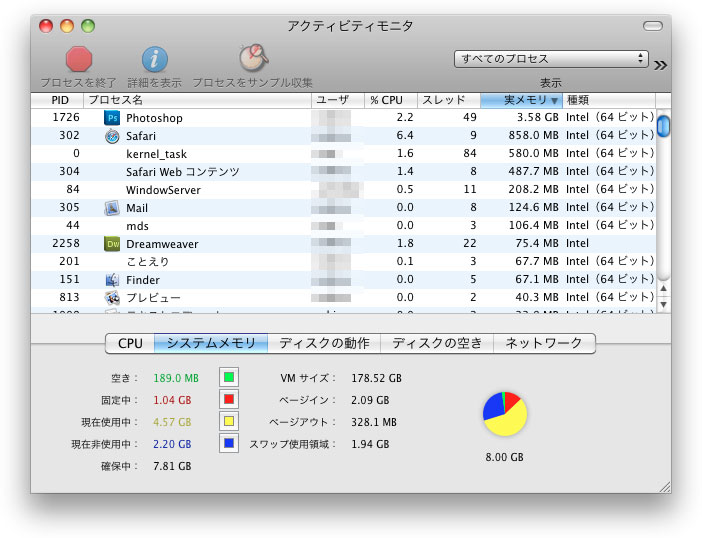This screenshot has height=538, width=702.
Task: Click the Sample Process toolbar icon
Action: [252, 59]
